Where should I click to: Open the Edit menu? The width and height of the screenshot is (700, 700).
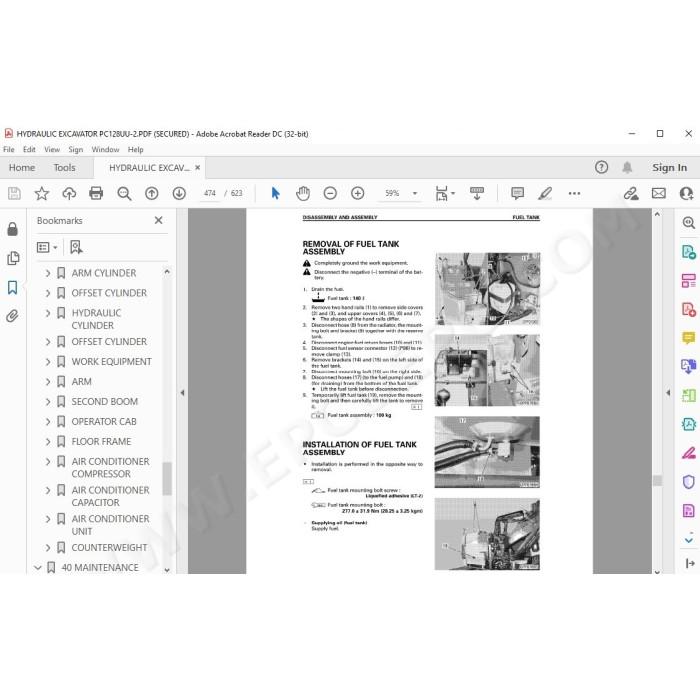[29, 150]
